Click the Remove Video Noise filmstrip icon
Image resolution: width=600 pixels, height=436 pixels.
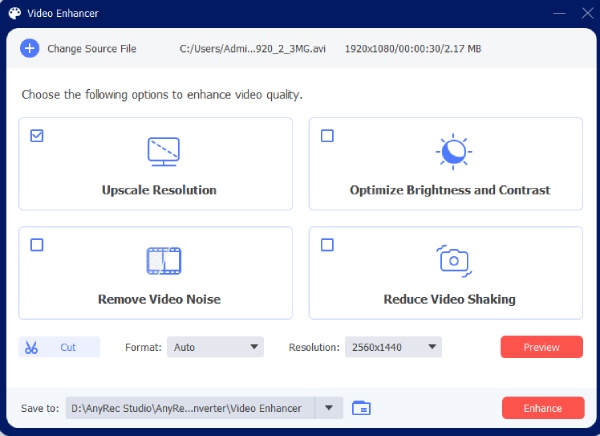(x=164, y=261)
